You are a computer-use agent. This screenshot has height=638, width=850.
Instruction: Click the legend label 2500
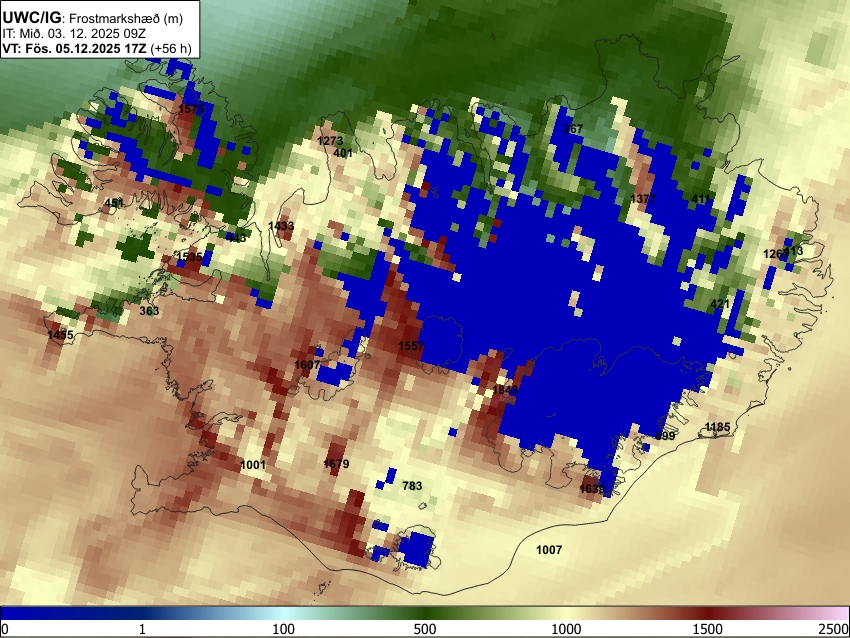[x=834, y=629]
